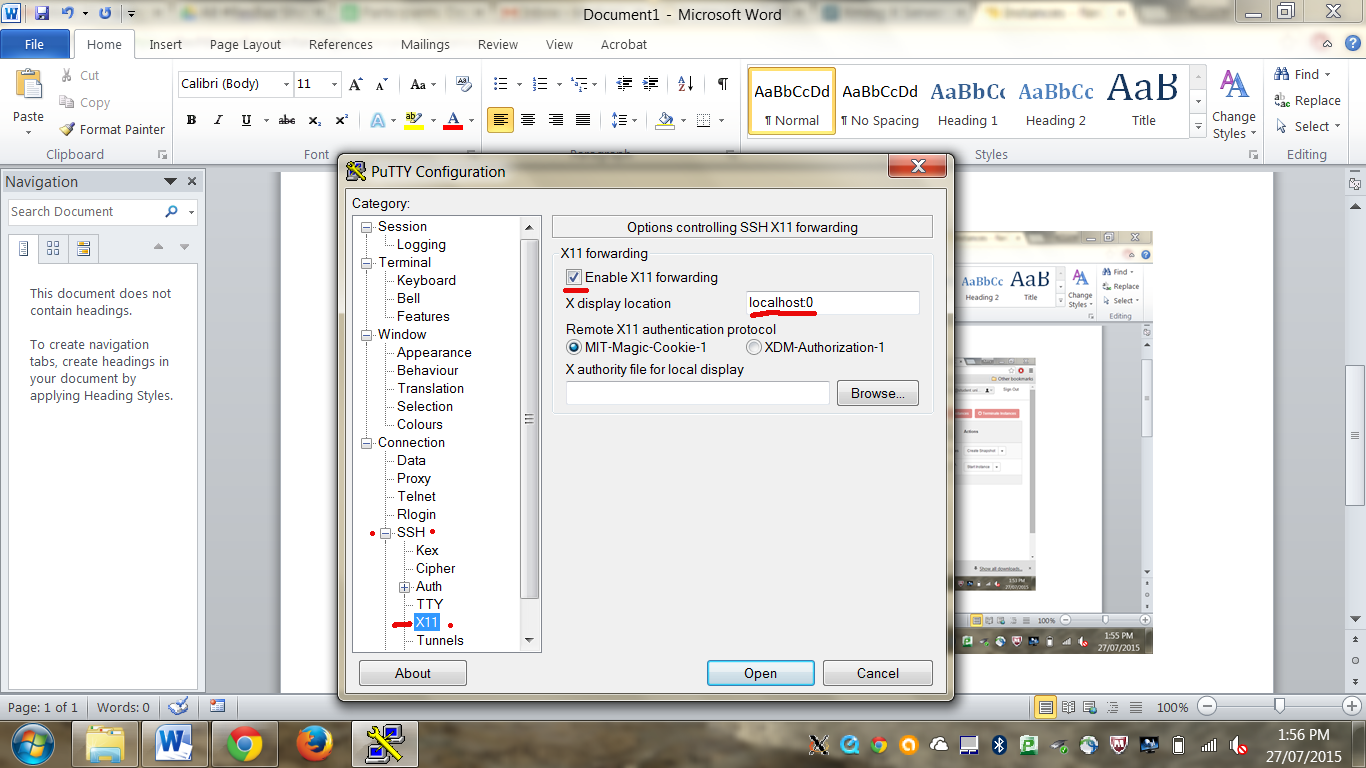Collapse the Terminal tree node
1366x768 pixels.
[367, 263]
